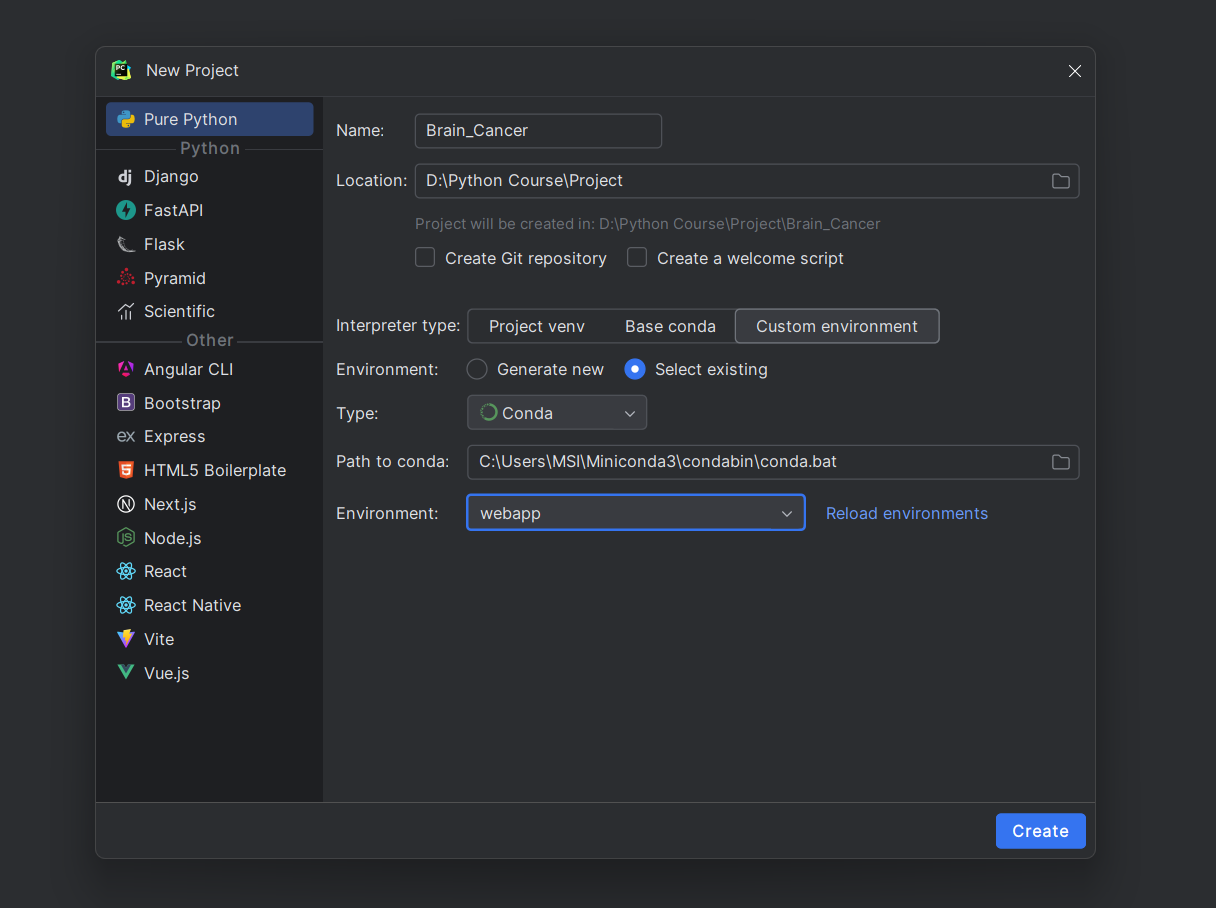Image resolution: width=1216 pixels, height=908 pixels.
Task: Click the Reload environments link
Action: (x=906, y=513)
